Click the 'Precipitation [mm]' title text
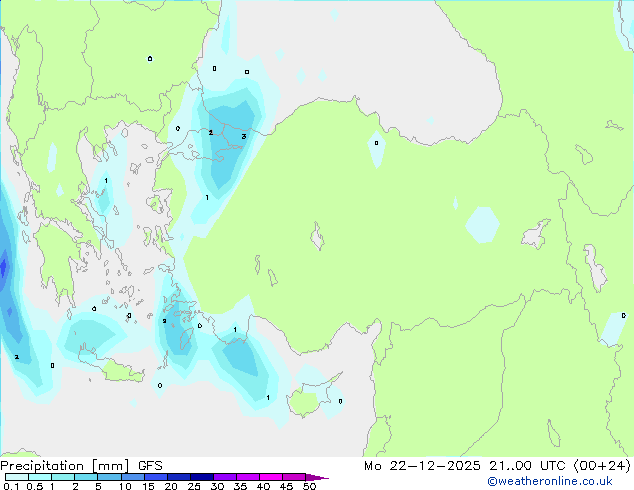Image resolution: width=634 pixels, height=490 pixels. click(65, 466)
